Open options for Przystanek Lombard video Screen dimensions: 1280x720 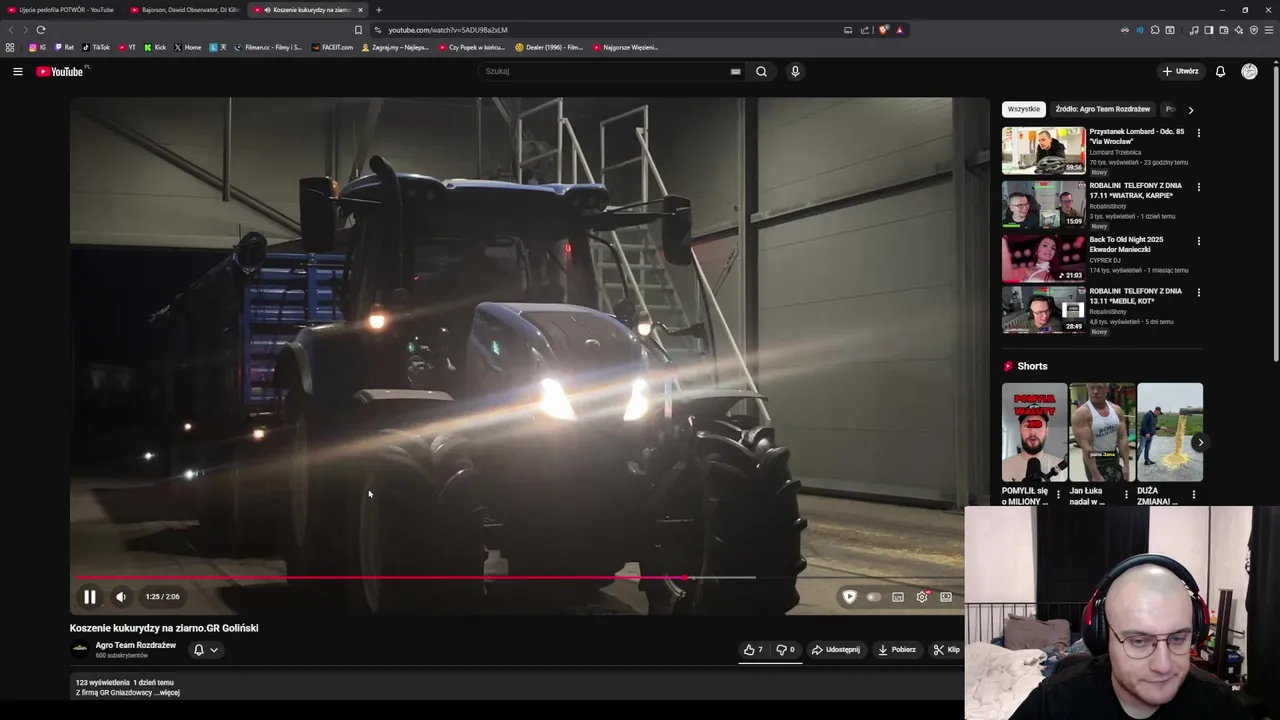point(1199,132)
